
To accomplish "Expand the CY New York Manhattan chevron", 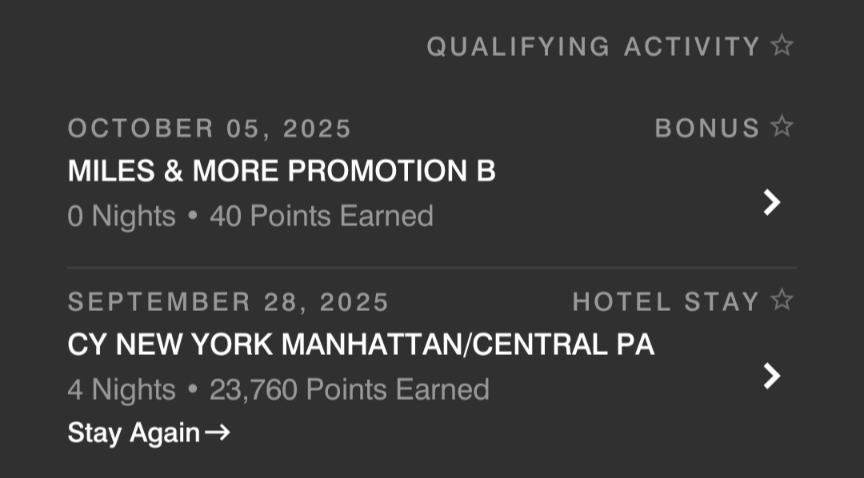I will (x=771, y=376).
